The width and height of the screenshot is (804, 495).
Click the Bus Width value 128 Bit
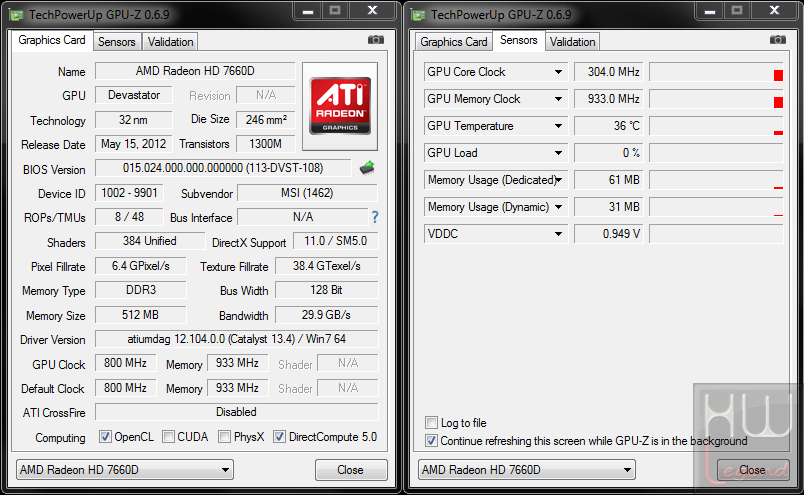(327, 290)
